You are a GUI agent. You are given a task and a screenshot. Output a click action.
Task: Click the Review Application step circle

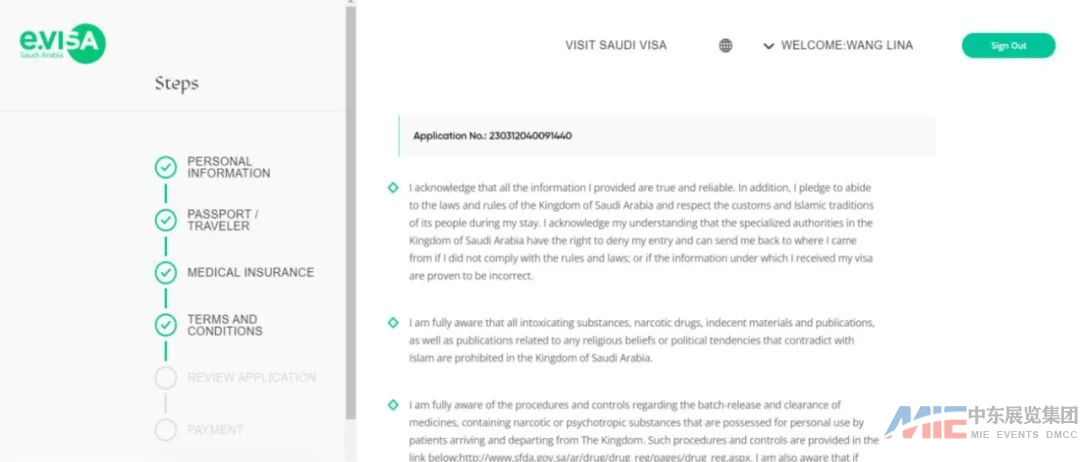click(166, 378)
